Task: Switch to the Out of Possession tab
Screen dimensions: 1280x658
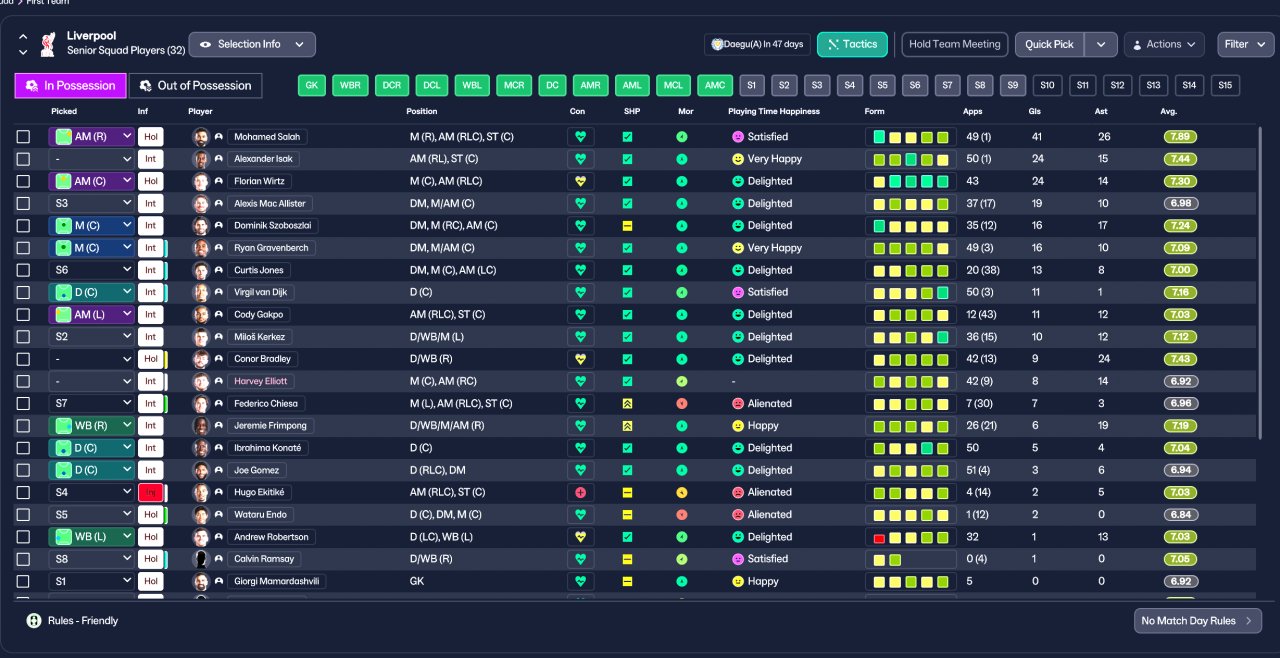Action: tap(196, 86)
